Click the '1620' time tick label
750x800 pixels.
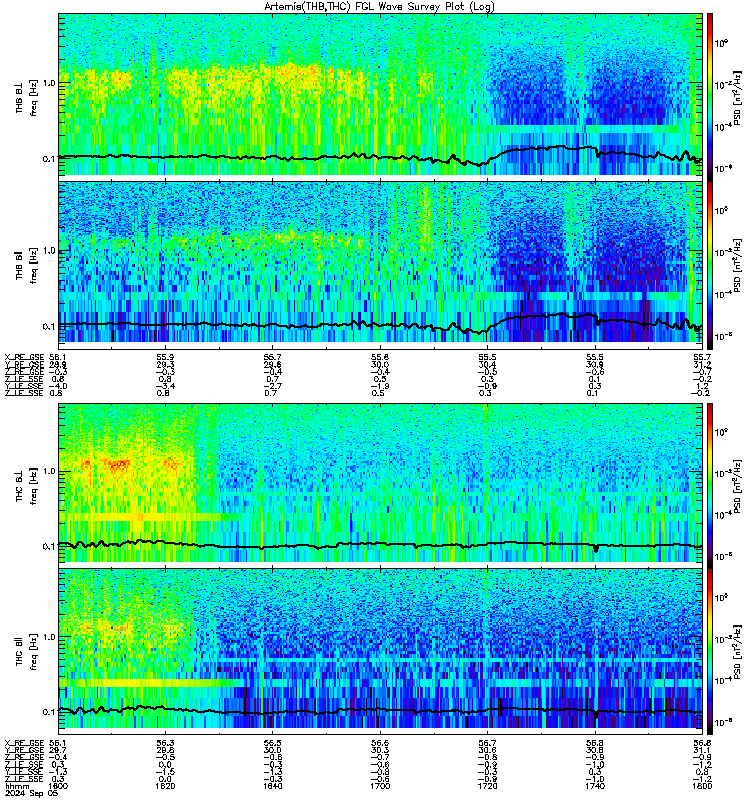[x=165, y=786]
